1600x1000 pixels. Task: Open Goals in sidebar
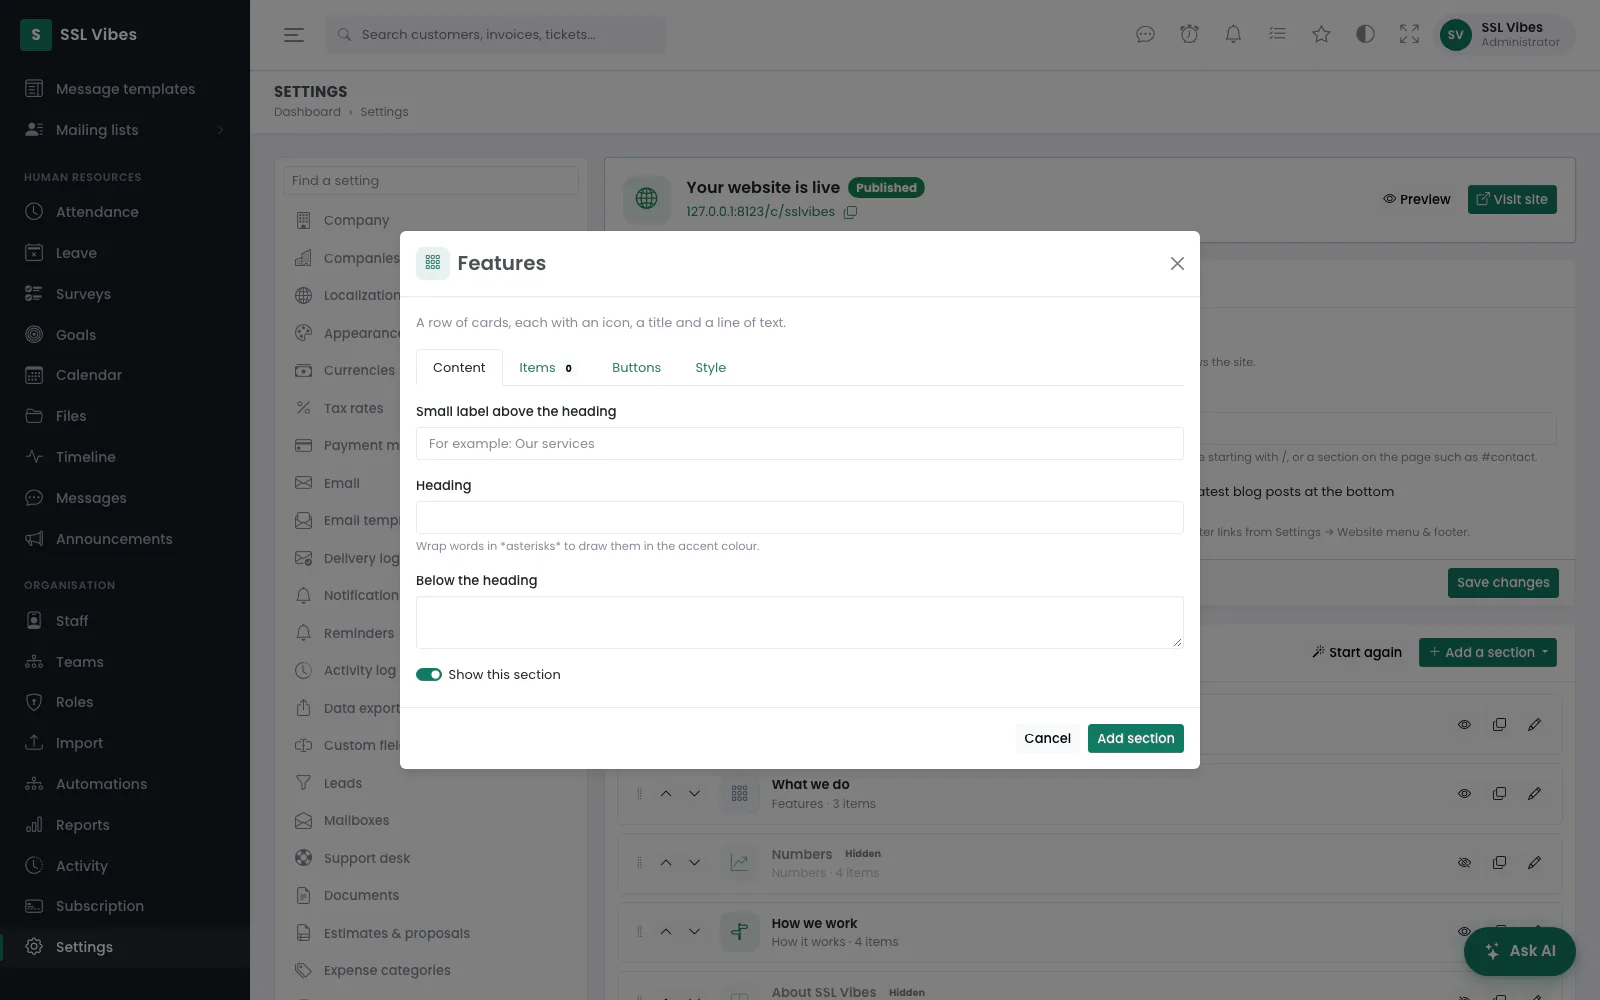[x=125, y=335]
